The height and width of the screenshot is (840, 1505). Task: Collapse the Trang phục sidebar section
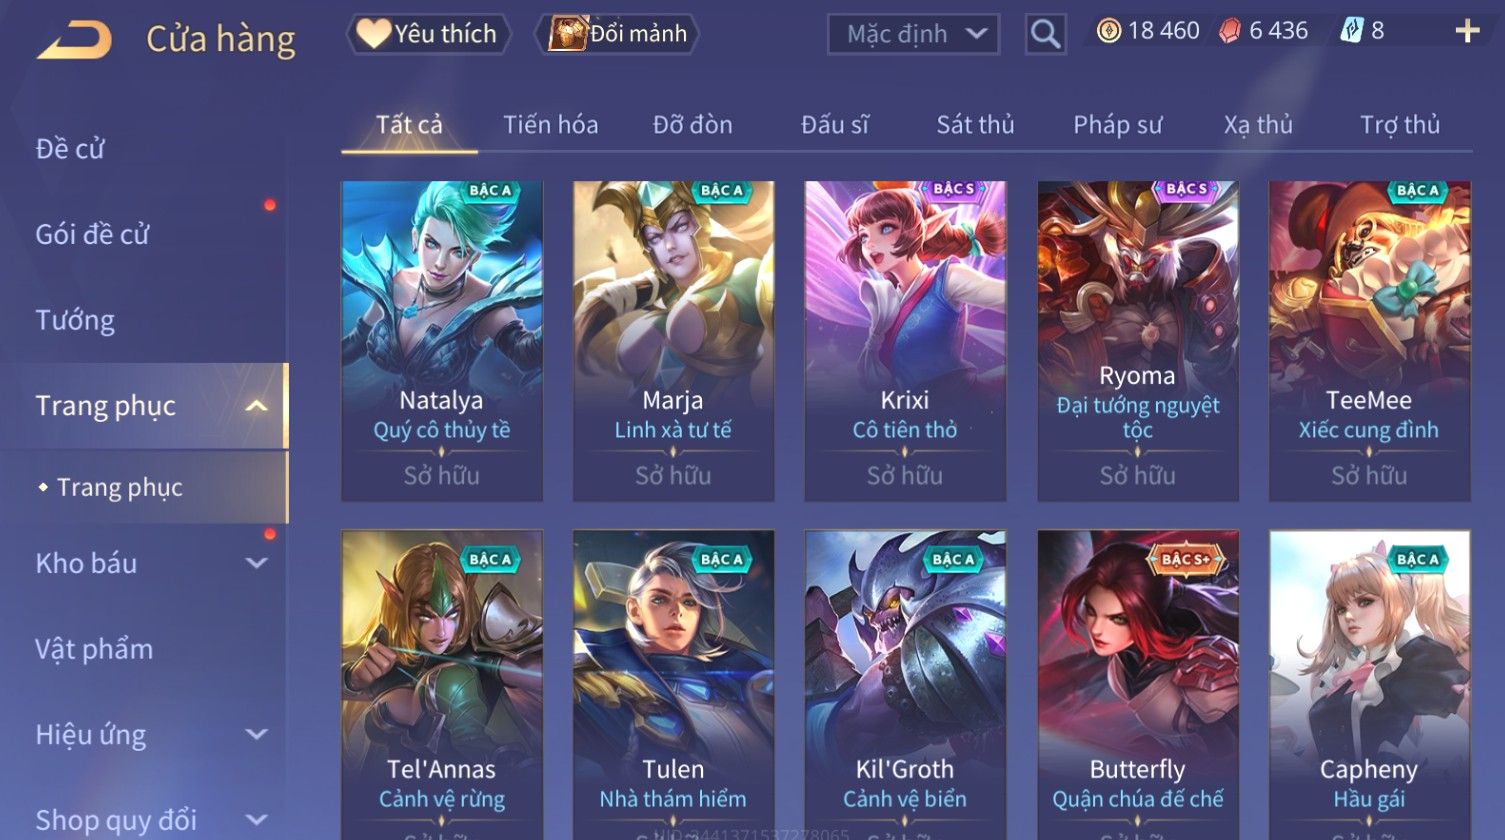pyautogui.click(x=257, y=406)
